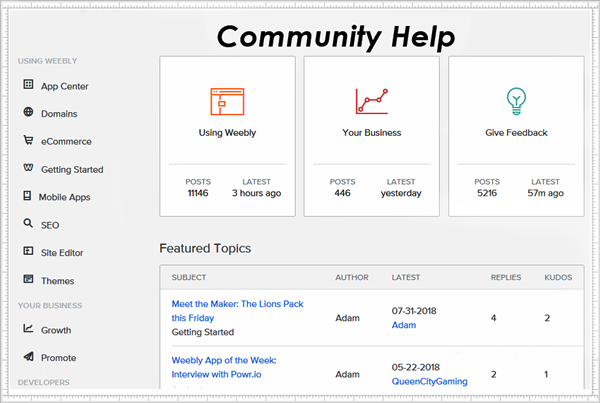Click the USING WEEBLY sidebar heading

click(x=47, y=61)
